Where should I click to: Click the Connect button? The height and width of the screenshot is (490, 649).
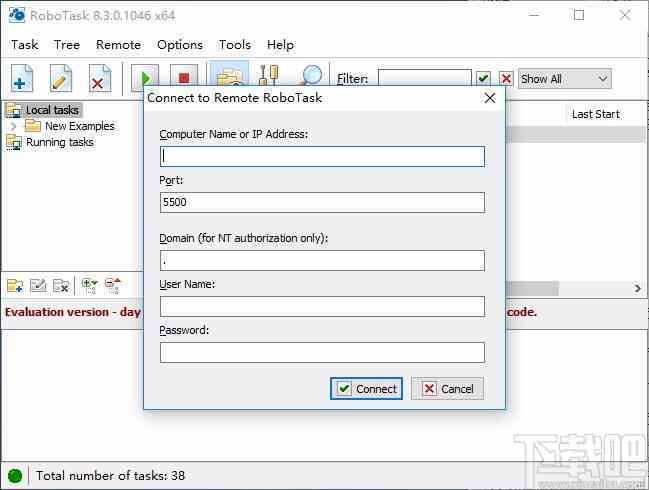point(366,389)
